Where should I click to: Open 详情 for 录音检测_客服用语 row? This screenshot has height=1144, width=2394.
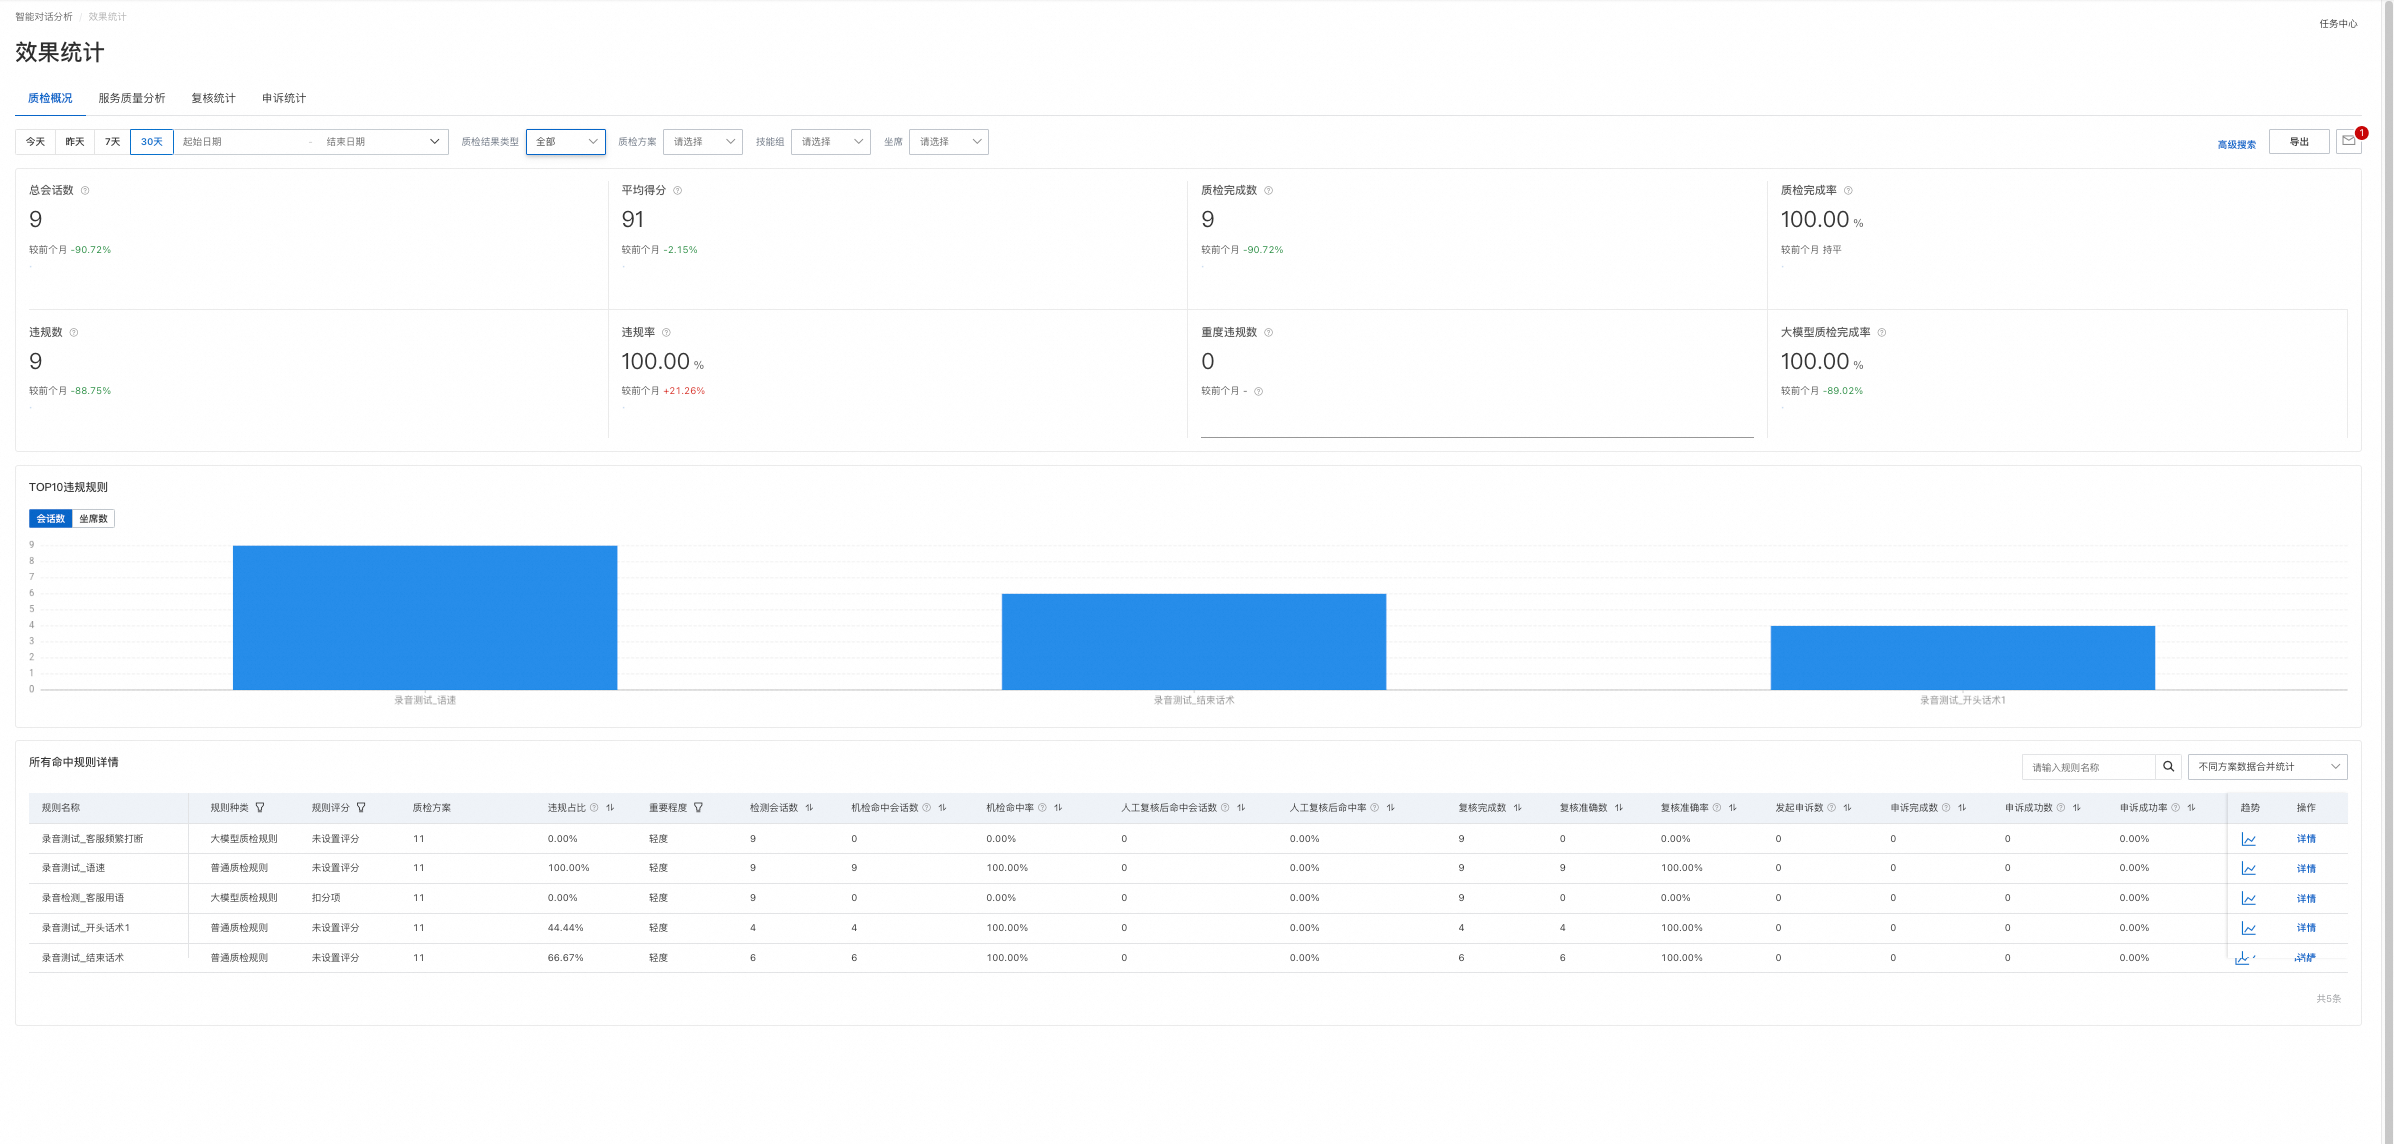coord(2306,899)
